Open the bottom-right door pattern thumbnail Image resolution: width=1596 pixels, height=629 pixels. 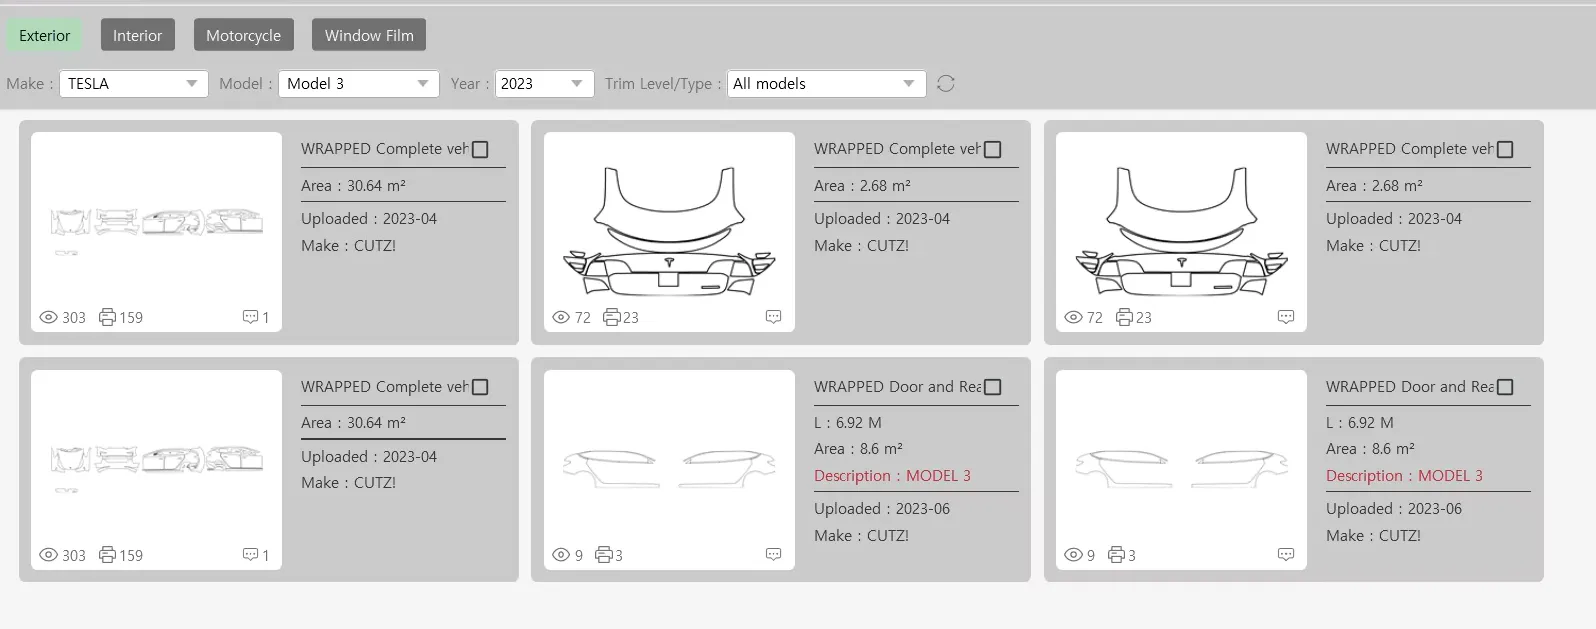(1181, 470)
